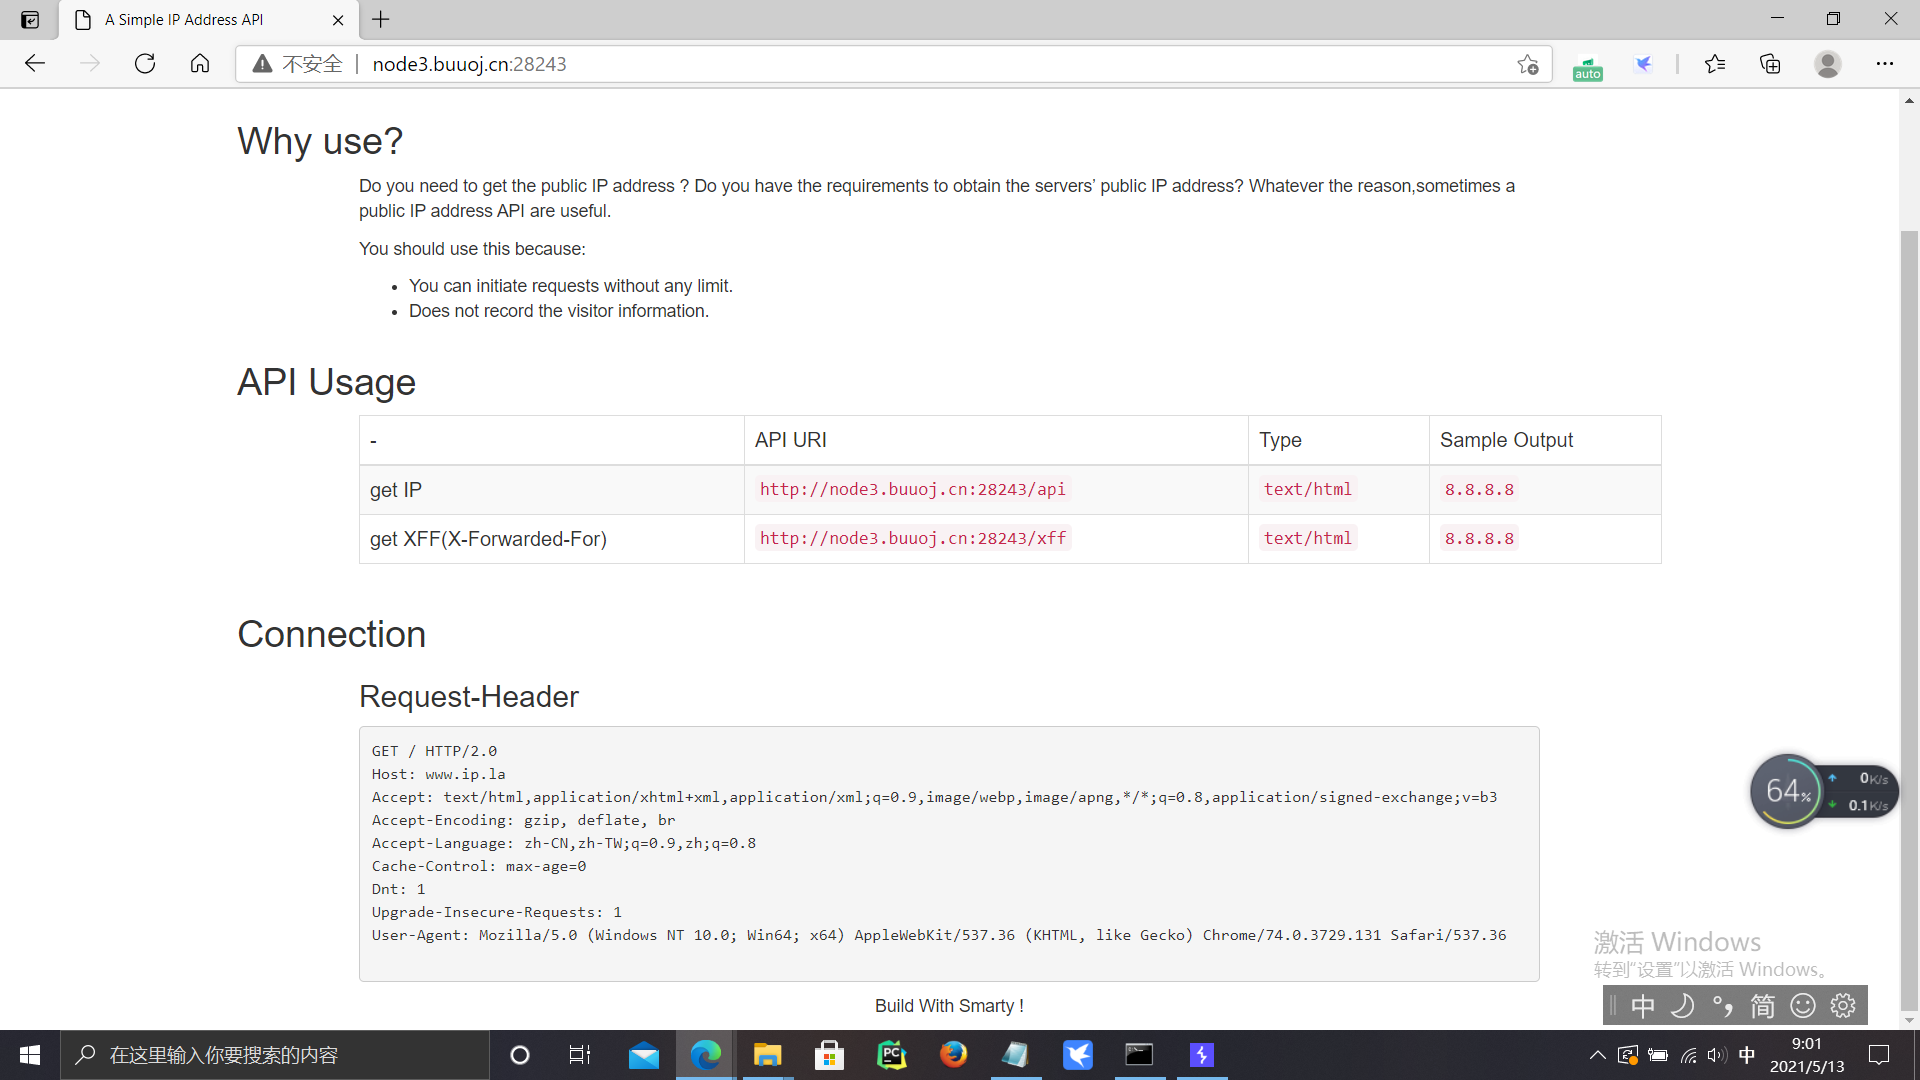Open browser Settings and more menu
This screenshot has width=1920, height=1080.
1884,64
